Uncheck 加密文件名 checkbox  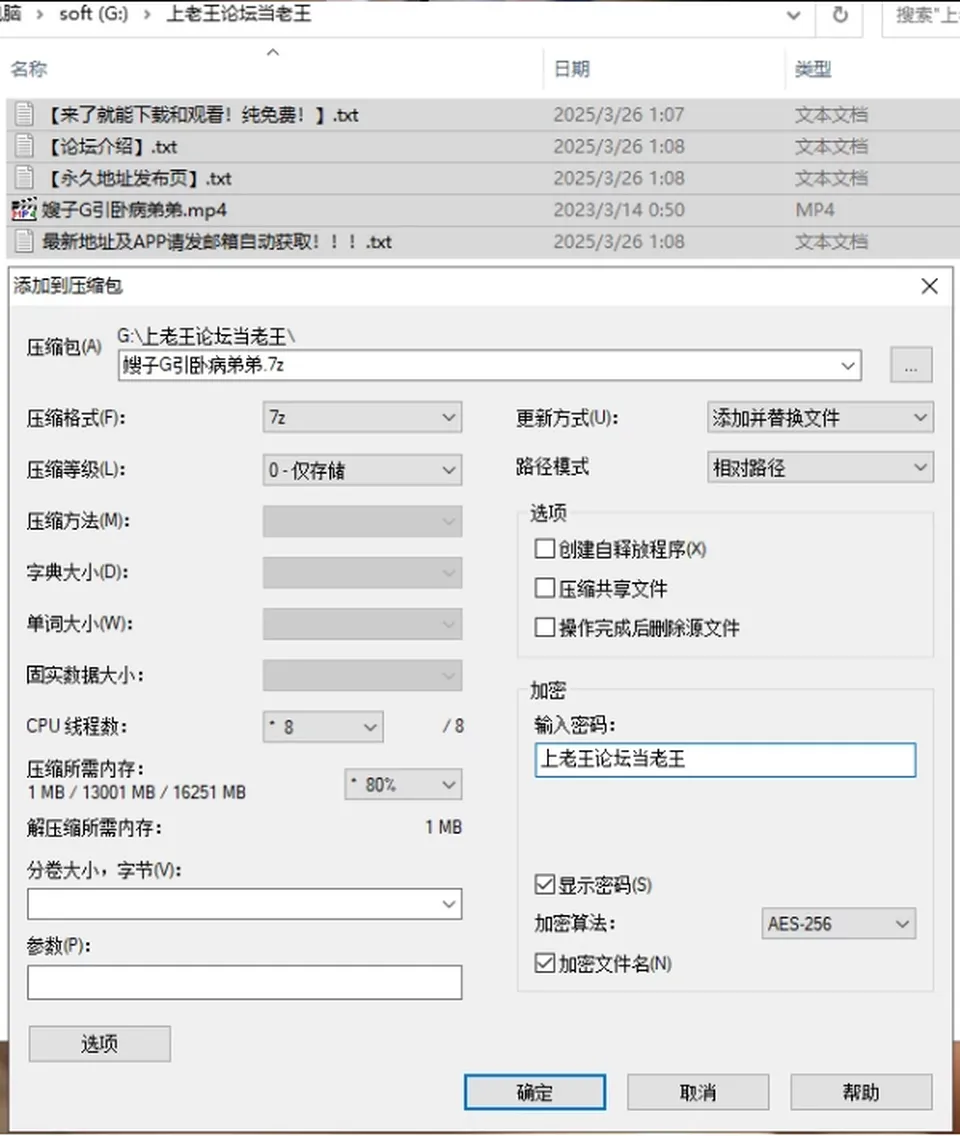tap(544, 964)
